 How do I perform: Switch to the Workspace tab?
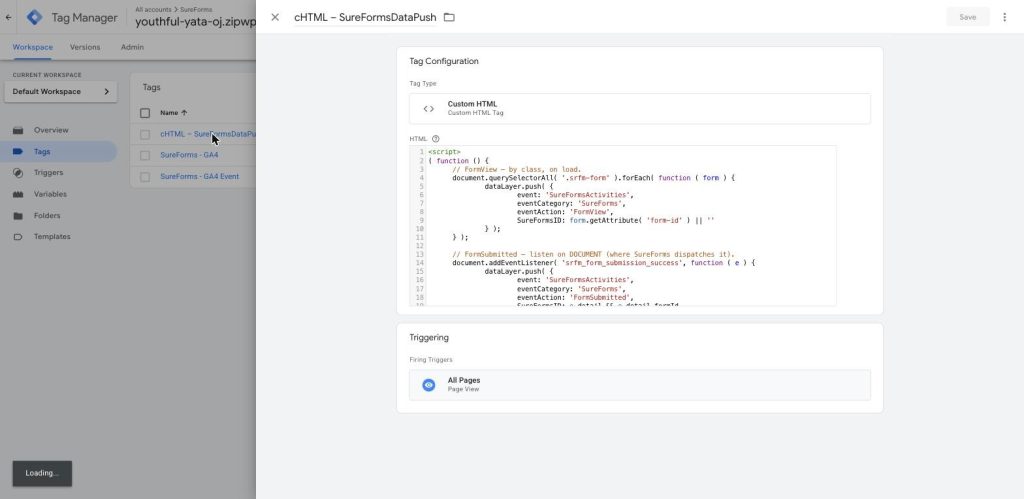[x=33, y=48]
